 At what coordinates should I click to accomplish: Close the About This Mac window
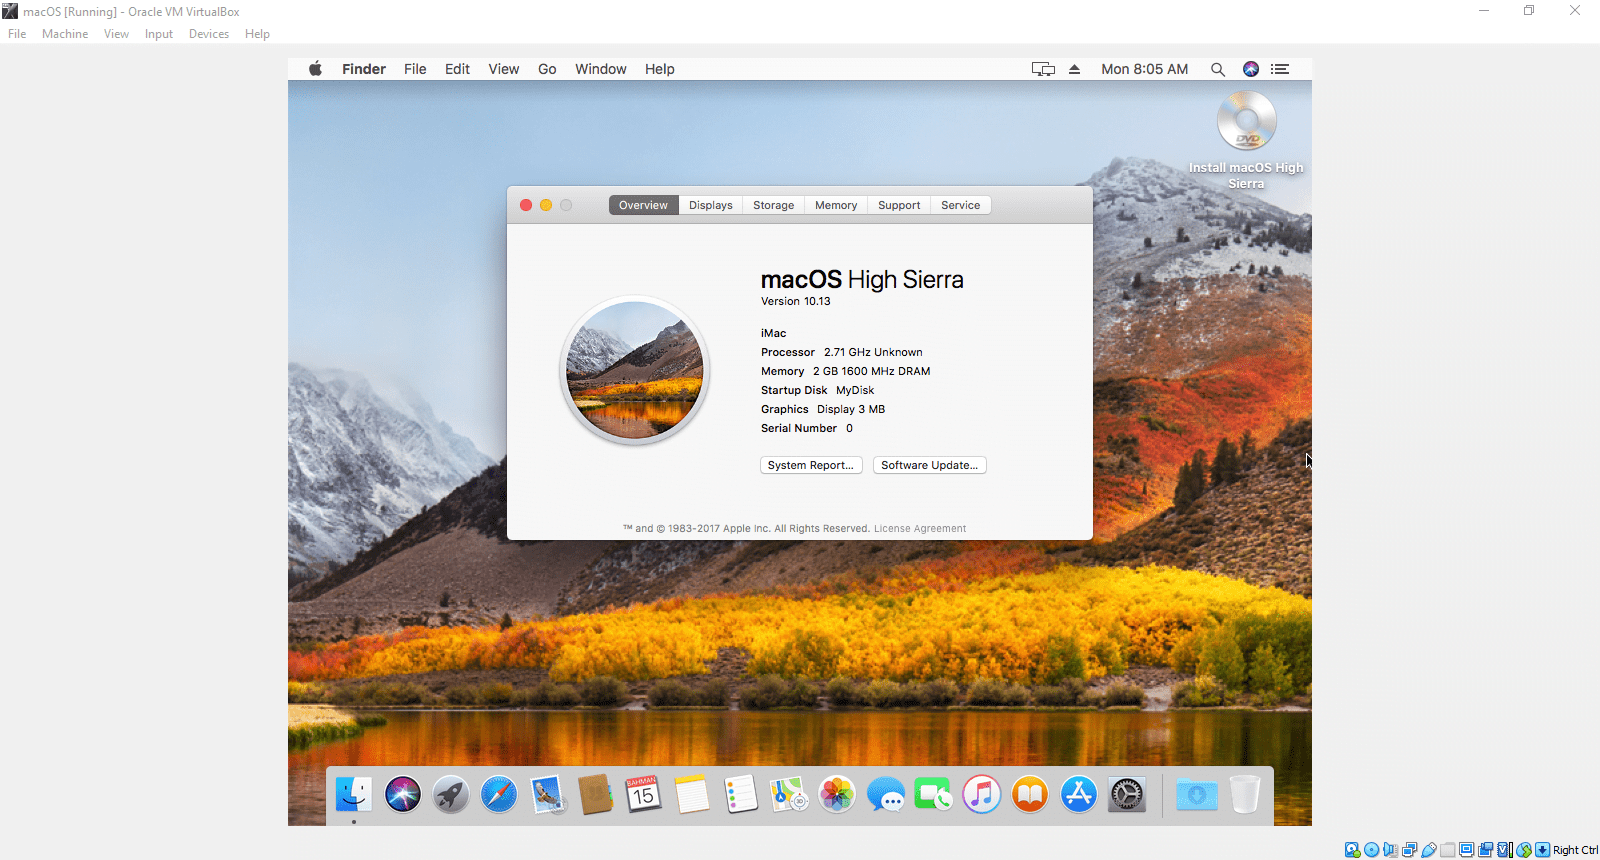click(526, 205)
